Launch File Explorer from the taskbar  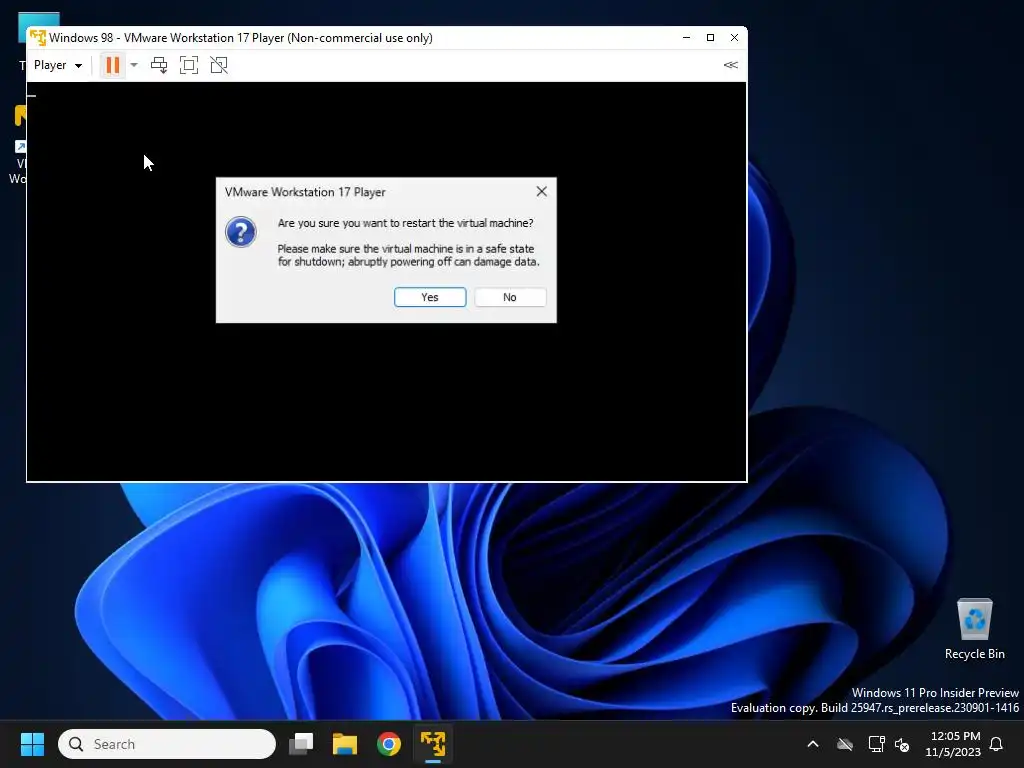point(345,744)
